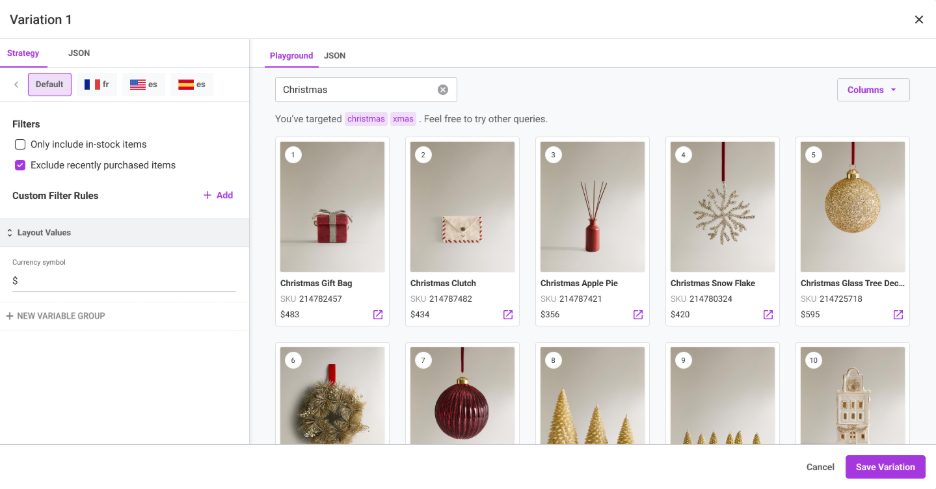Close the Variation 1 dialog
The image size is (936, 489).
919,20
